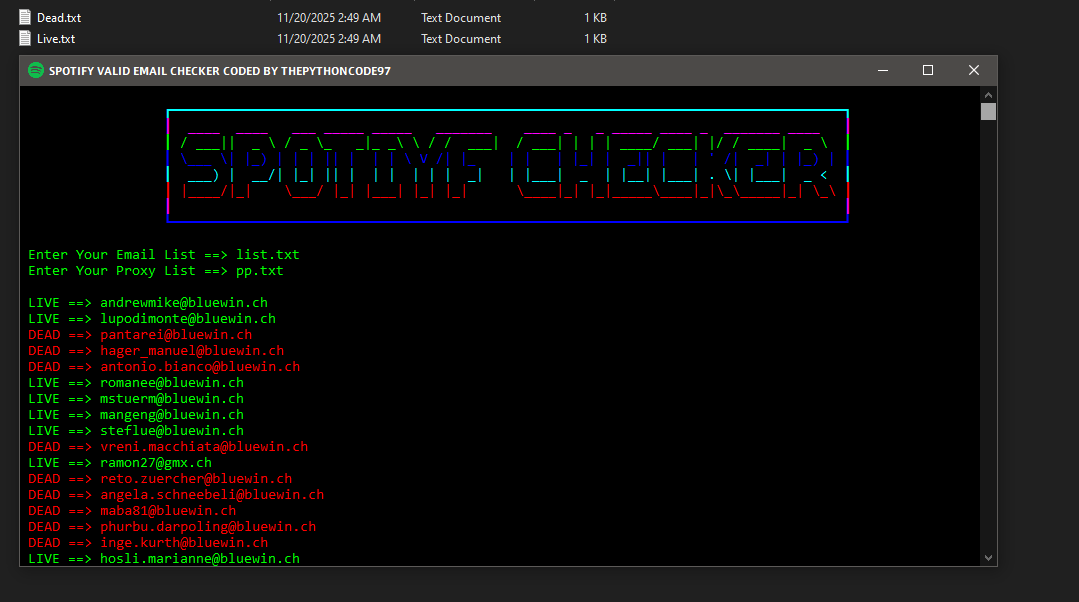Click the antonio.bianco@bluewin.ch DEAD line
This screenshot has width=1079, height=602.
tap(164, 367)
